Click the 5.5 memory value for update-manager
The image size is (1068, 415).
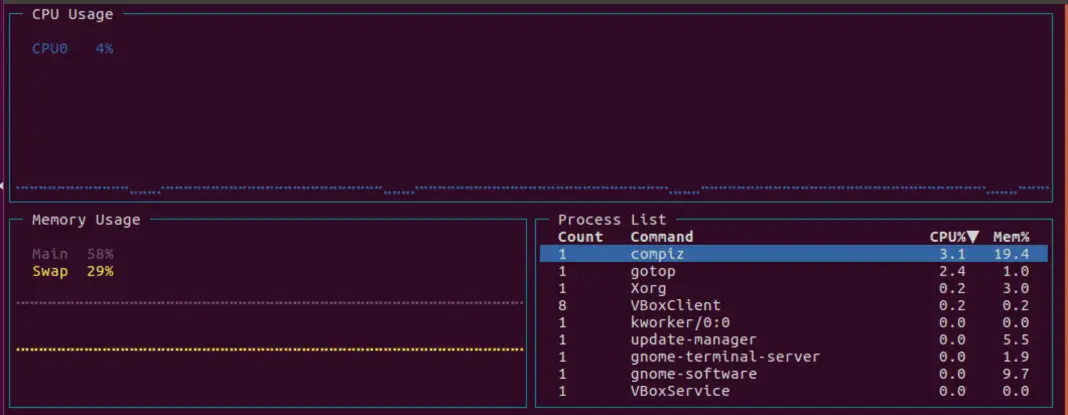pos(1016,339)
